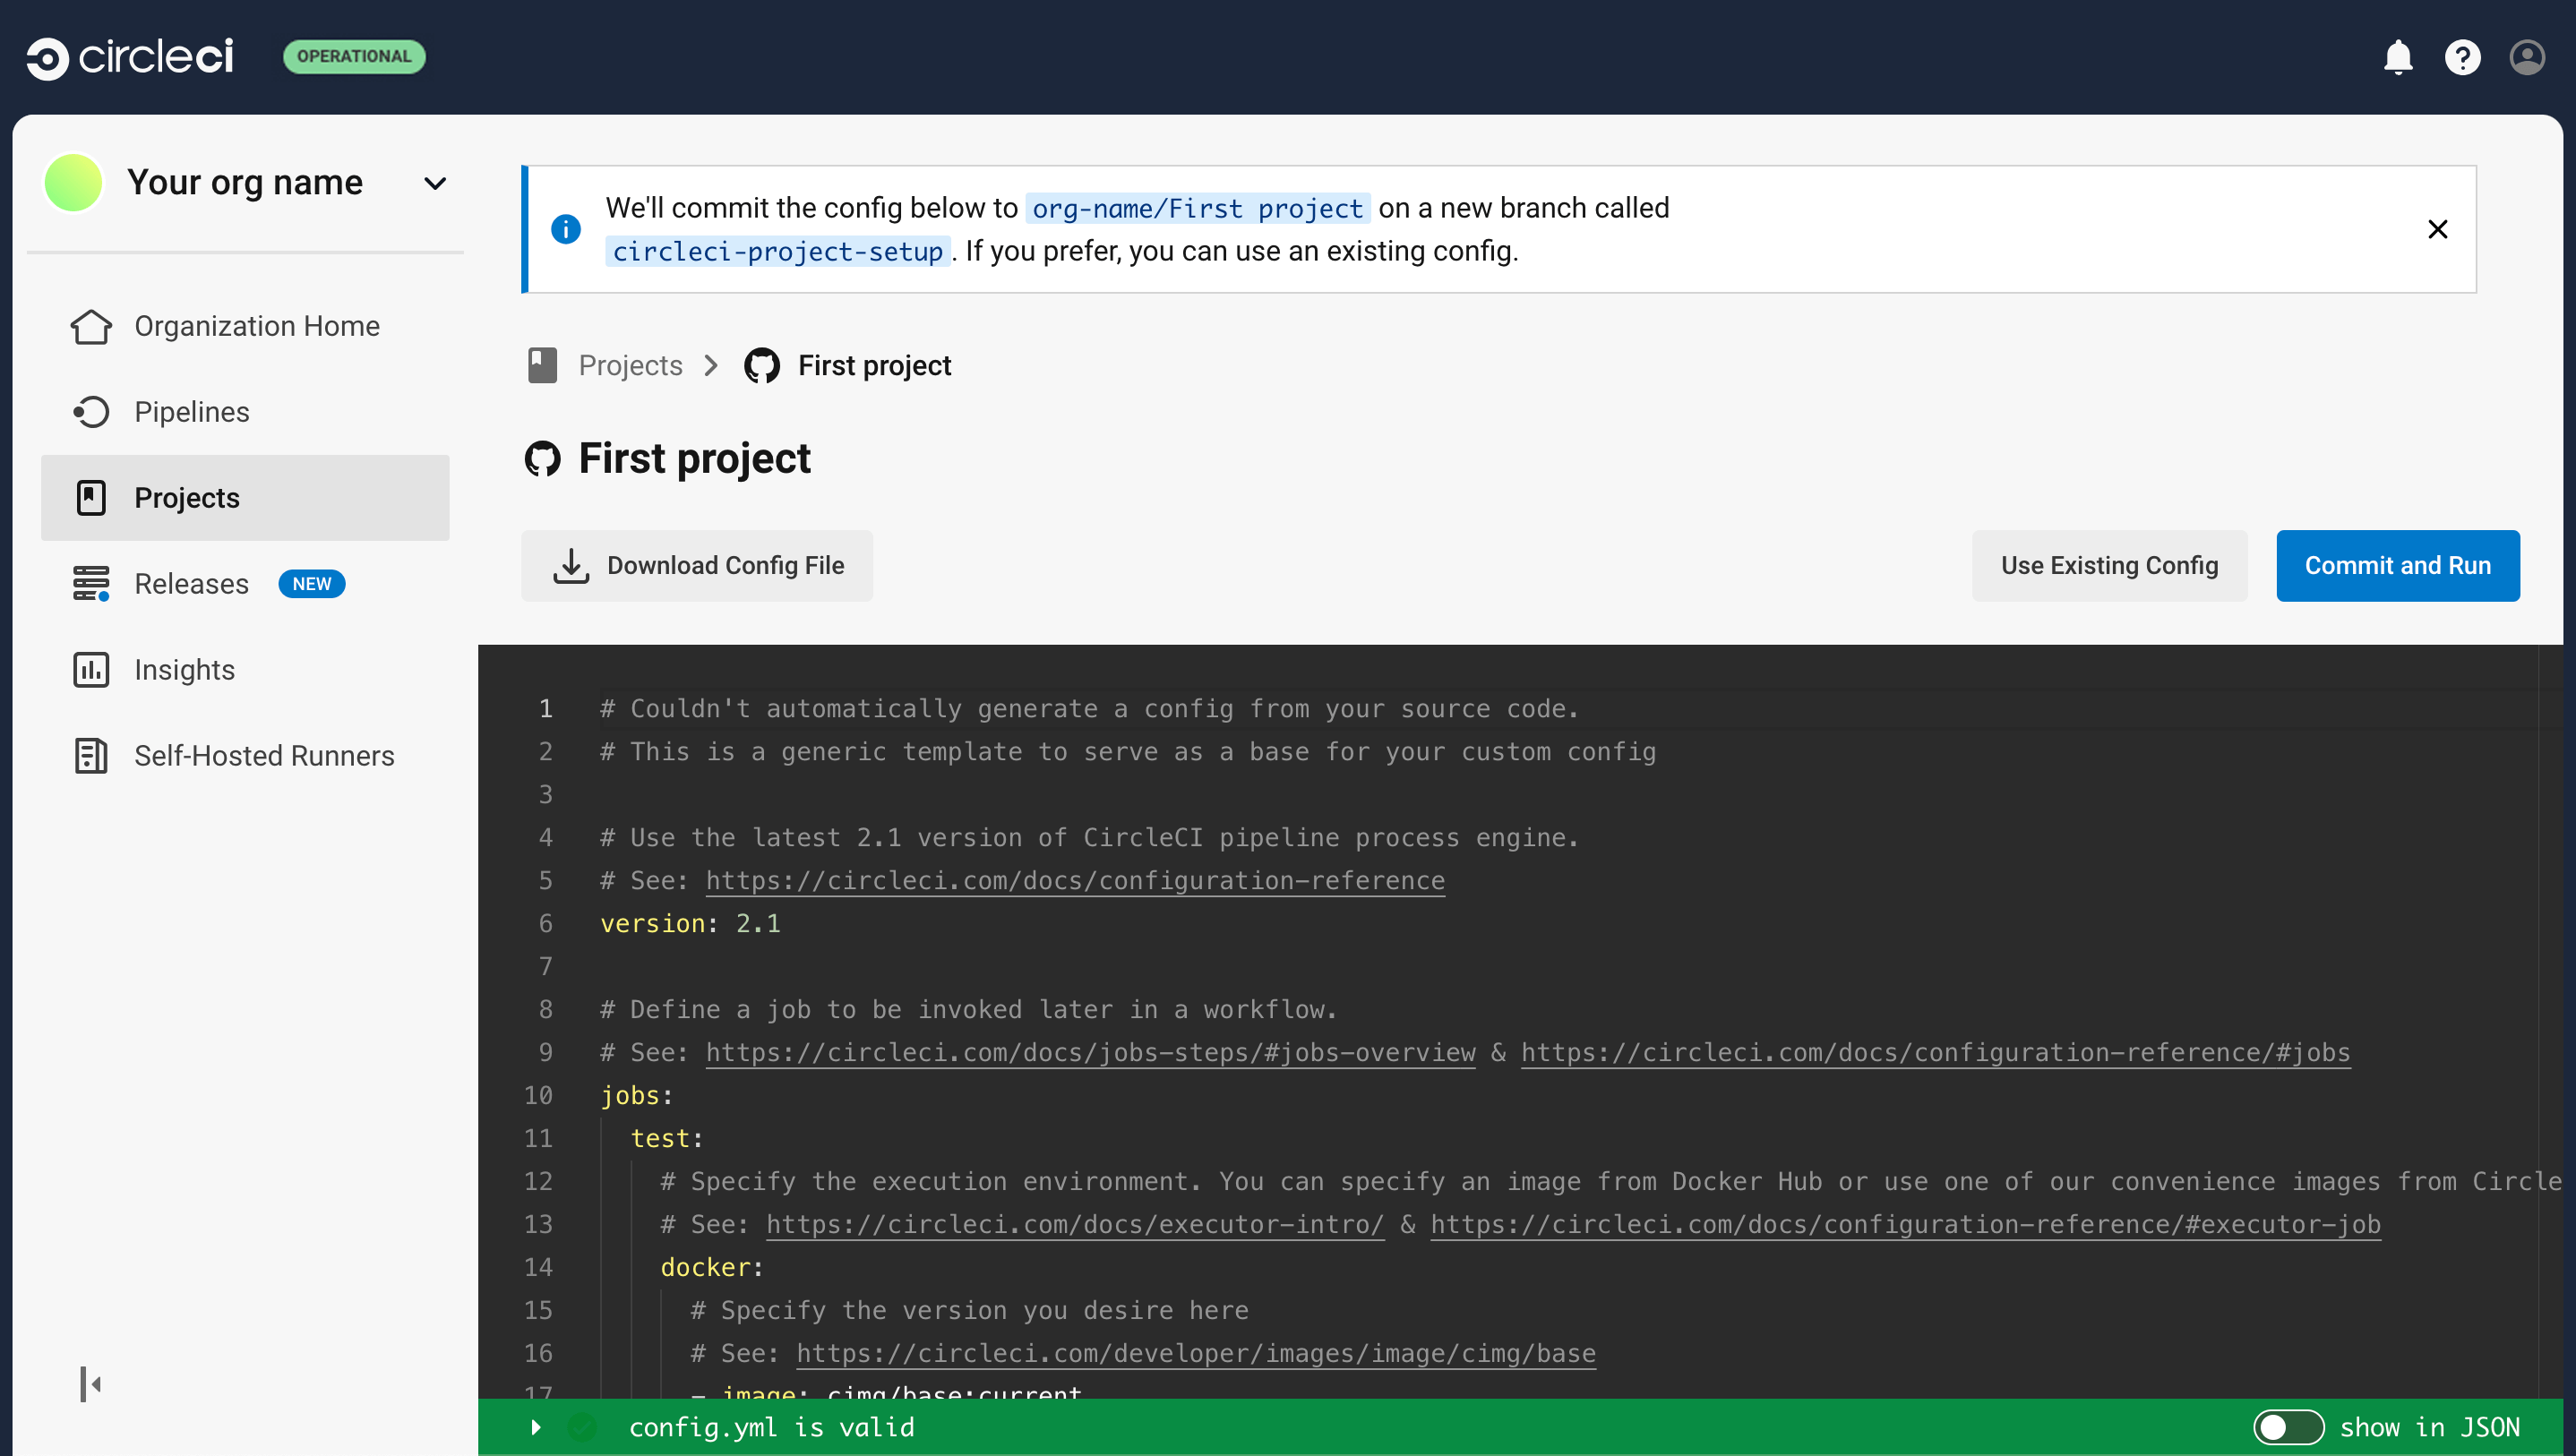
Task: Open the developer/images/image/cimg/base link
Action: [1196, 1354]
